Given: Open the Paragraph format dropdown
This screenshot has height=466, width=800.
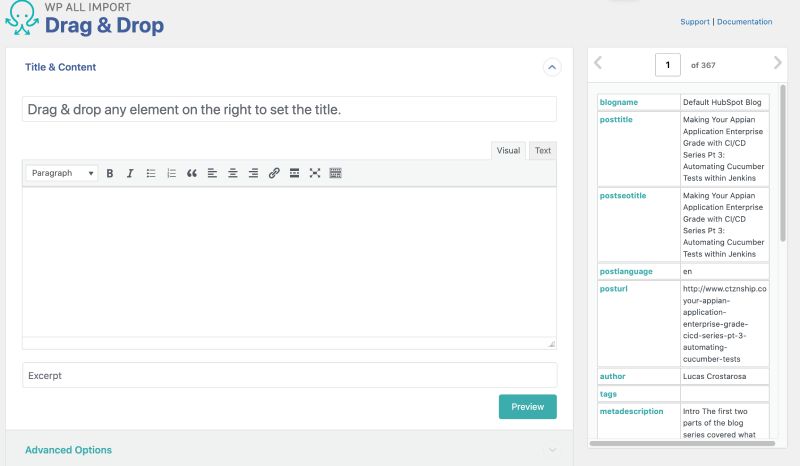Looking at the screenshot, I should 62,173.
